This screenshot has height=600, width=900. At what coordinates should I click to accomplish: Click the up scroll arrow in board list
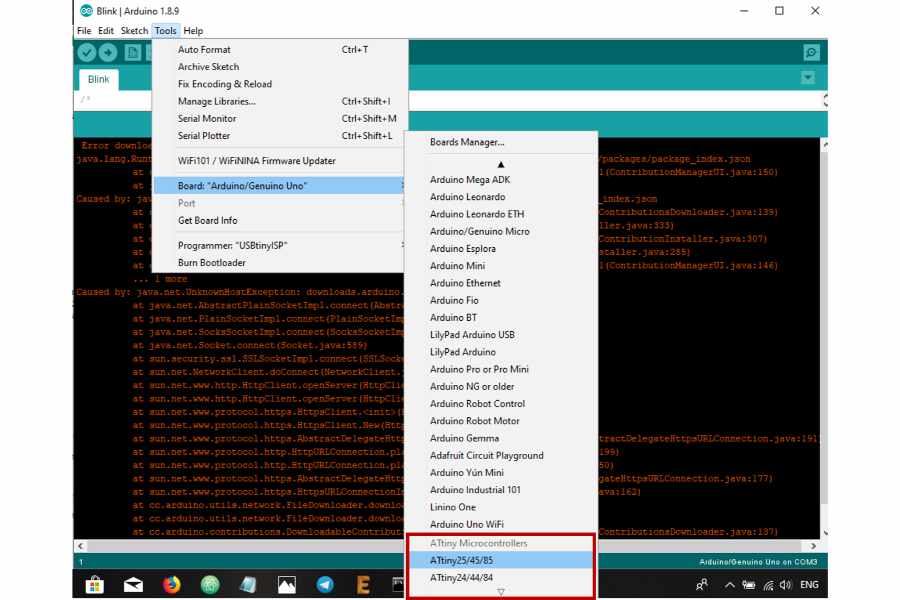coord(501,164)
